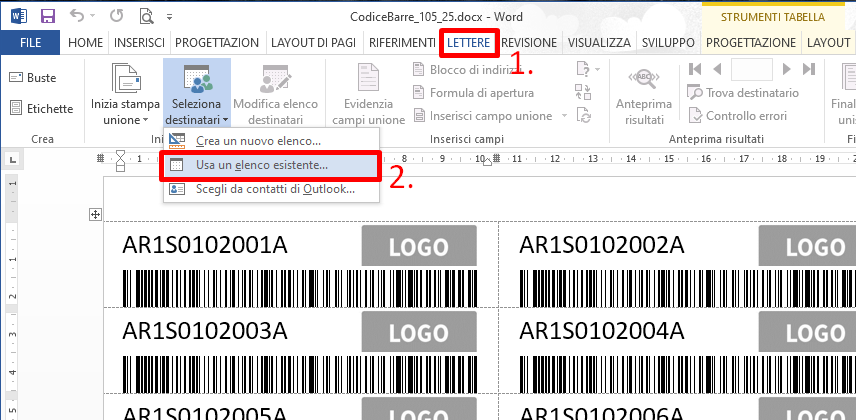
Task: Switch to the VISUALIZZA tab
Action: pyautogui.click(x=599, y=43)
